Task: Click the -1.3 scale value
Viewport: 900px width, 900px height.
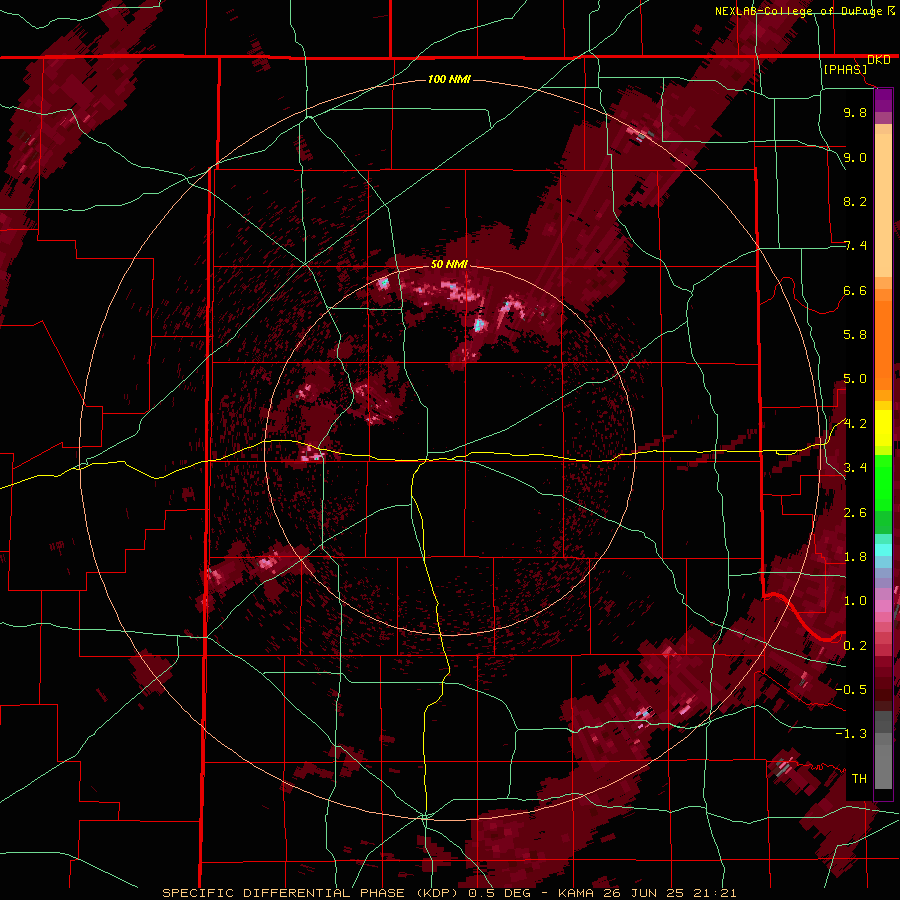Action: point(851,734)
